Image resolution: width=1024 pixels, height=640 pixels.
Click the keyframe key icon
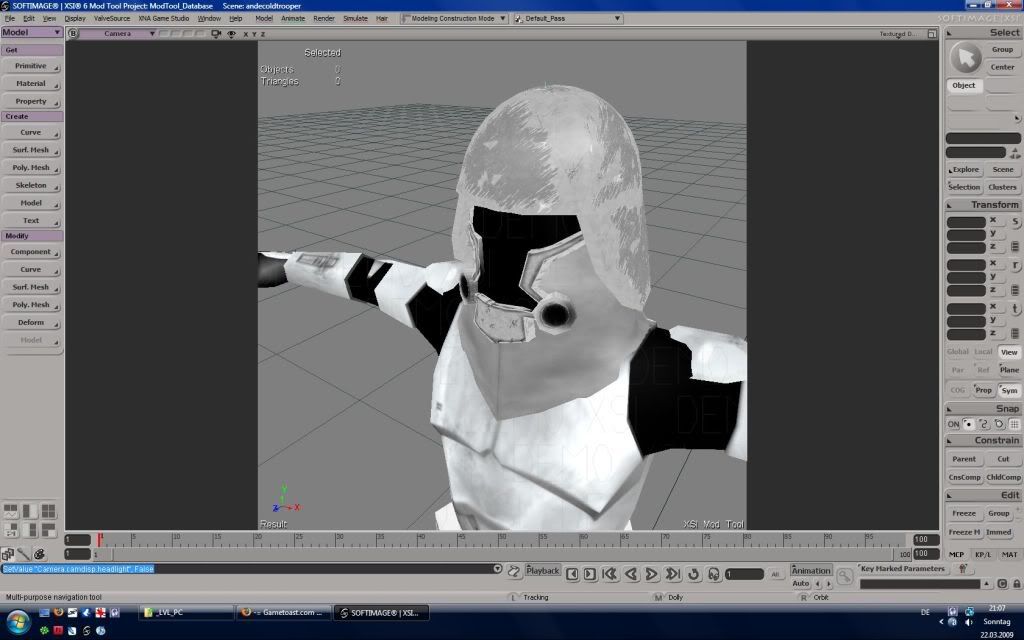[844, 576]
